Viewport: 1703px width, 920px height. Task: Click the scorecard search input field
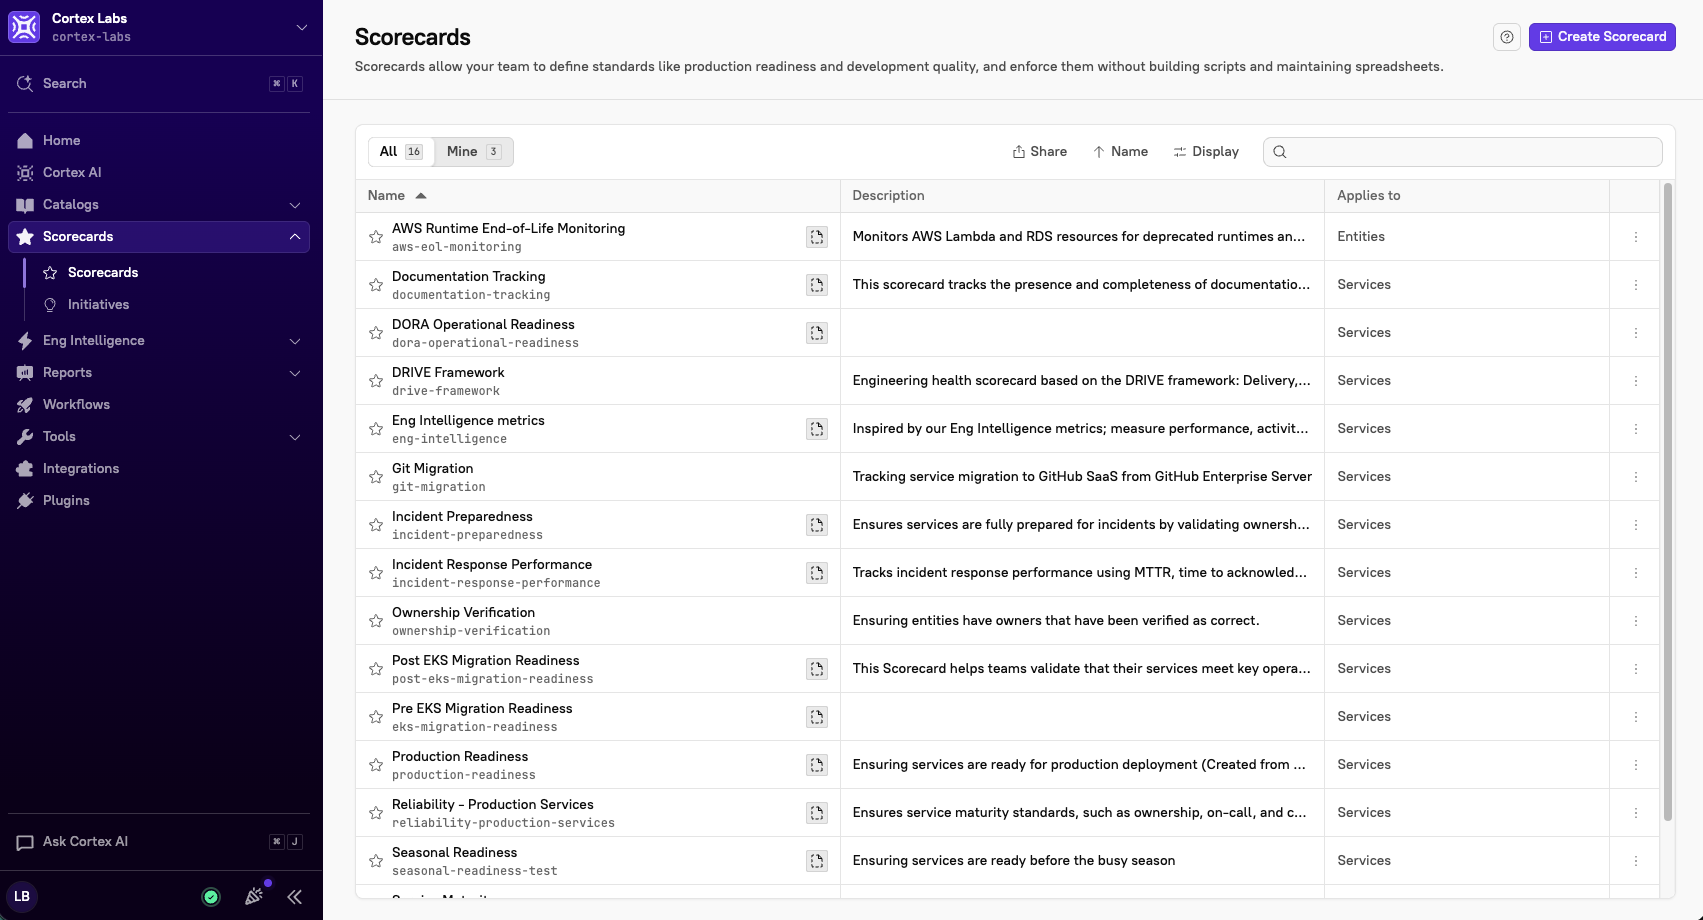point(1463,152)
